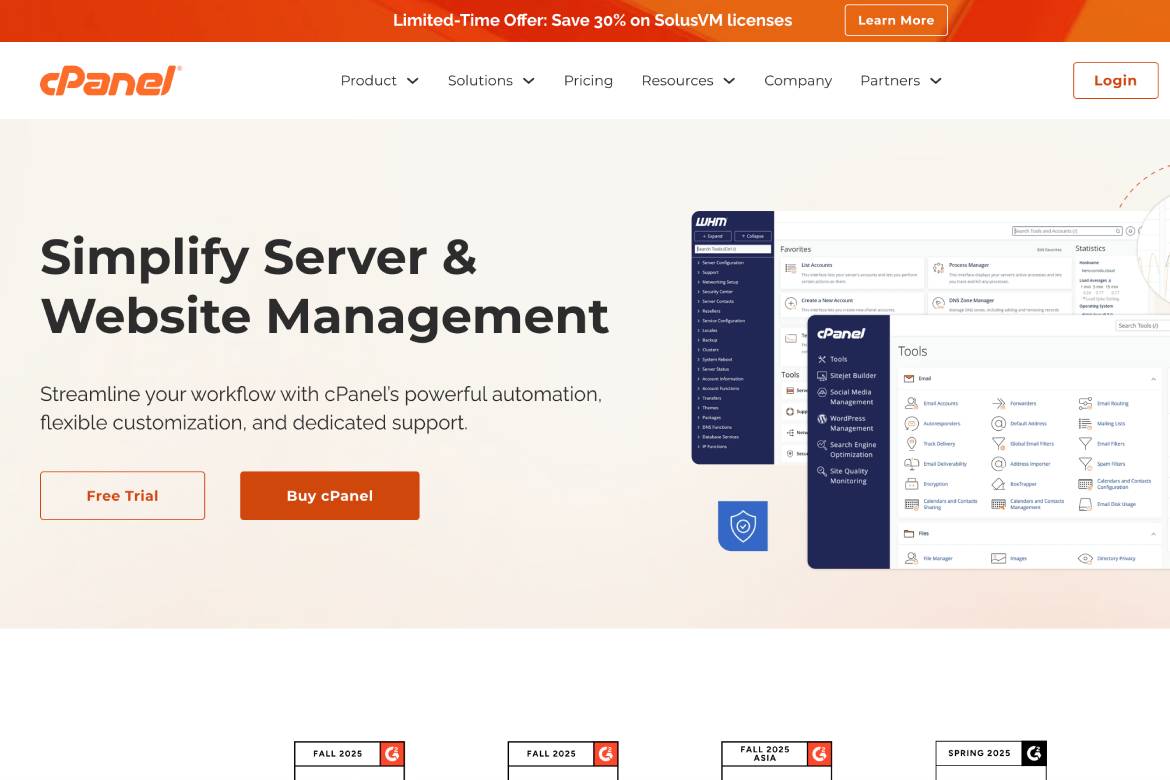Screen dimensions: 1170x780
Task: Click the Search Tools input field
Action: click(x=1138, y=325)
